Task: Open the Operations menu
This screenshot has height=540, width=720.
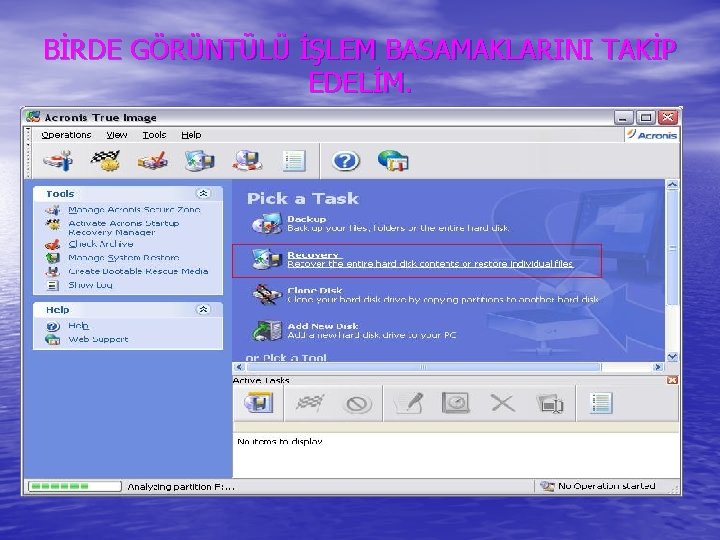Action: [x=66, y=135]
